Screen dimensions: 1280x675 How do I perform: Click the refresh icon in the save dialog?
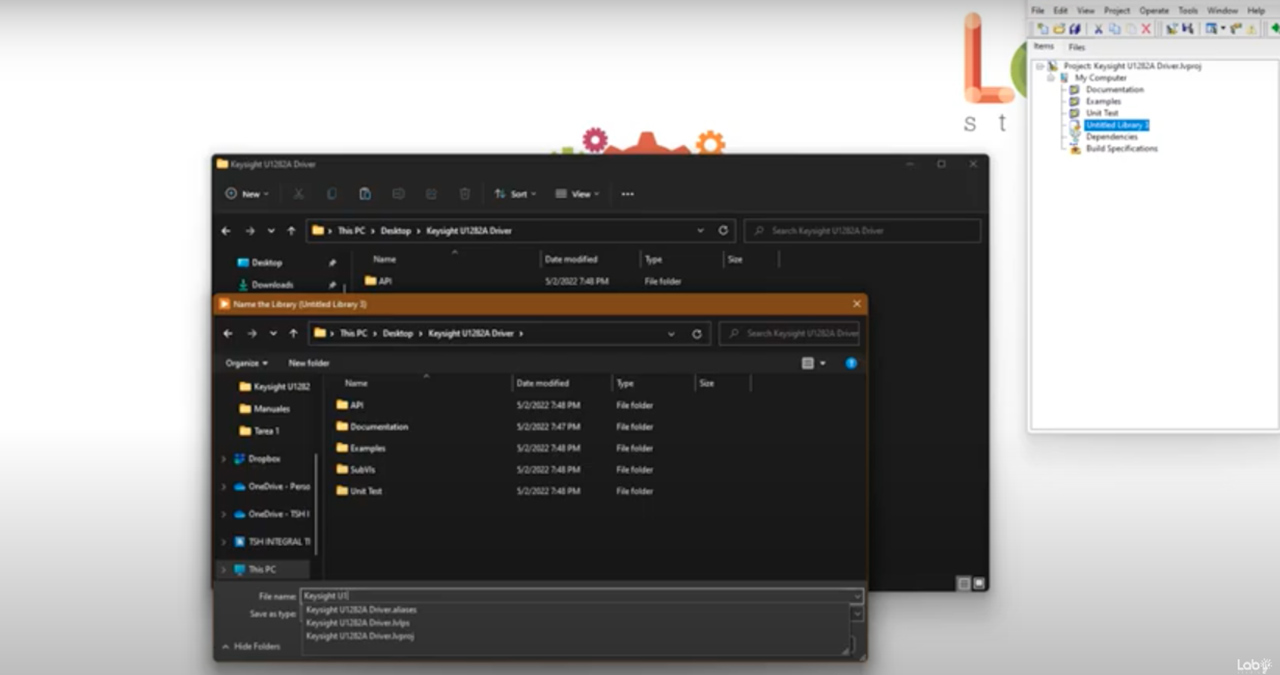697,334
